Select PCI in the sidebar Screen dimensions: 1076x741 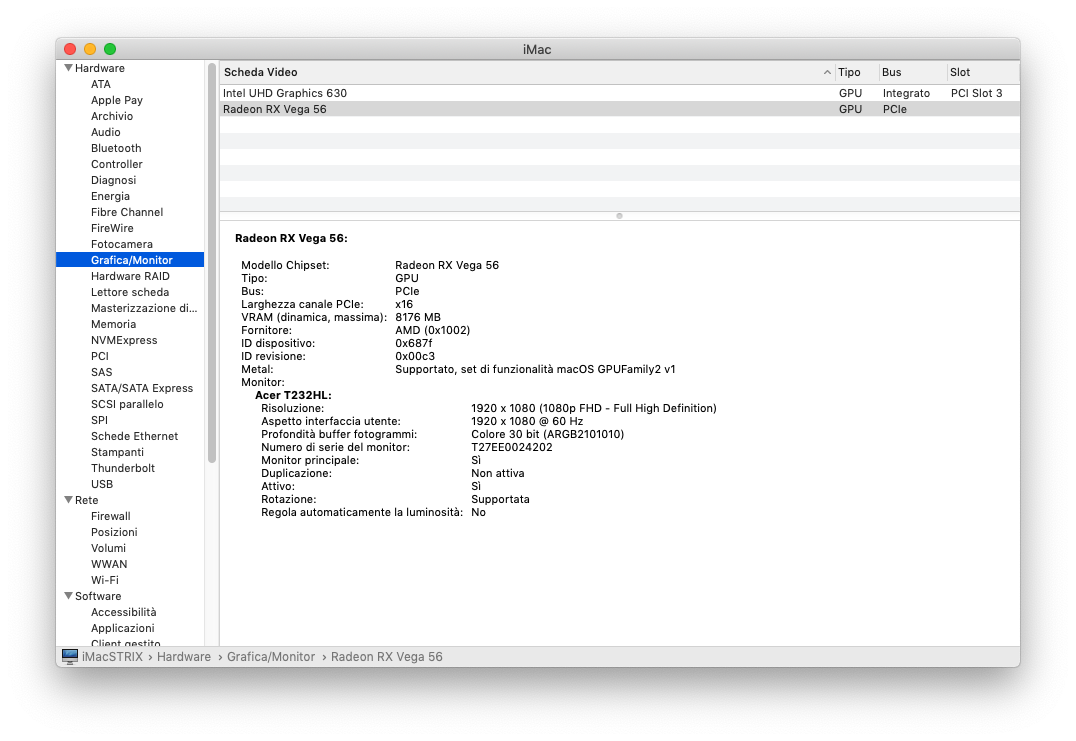tap(100, 356)
